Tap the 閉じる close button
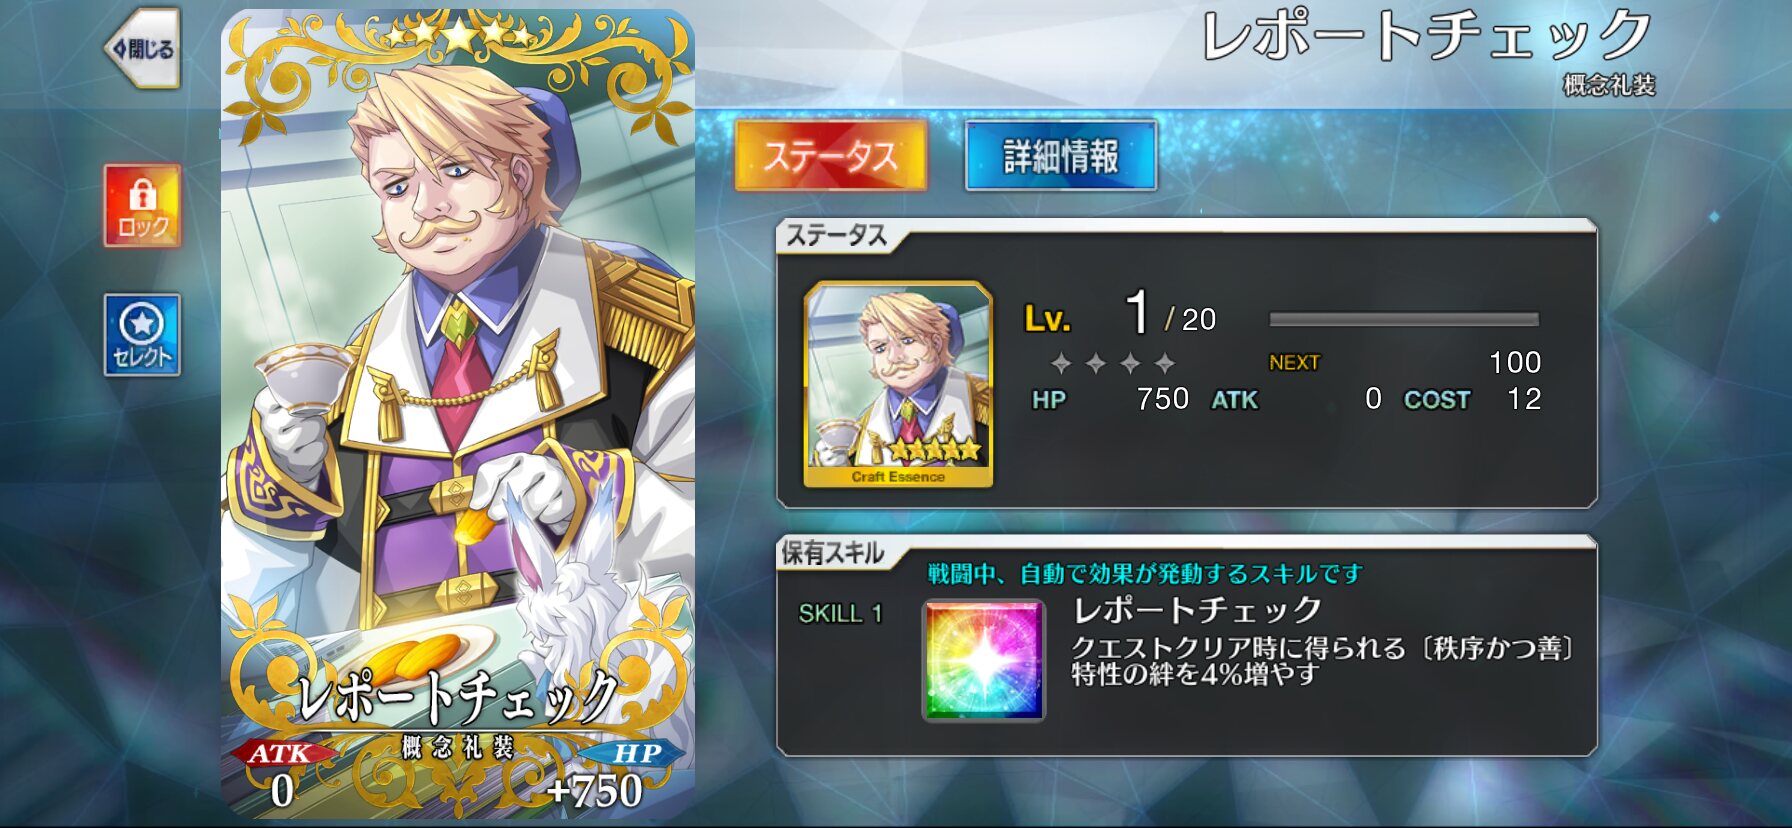This screenshot has width=1792, height=828. pyautogui.click(x=142, y=48)
